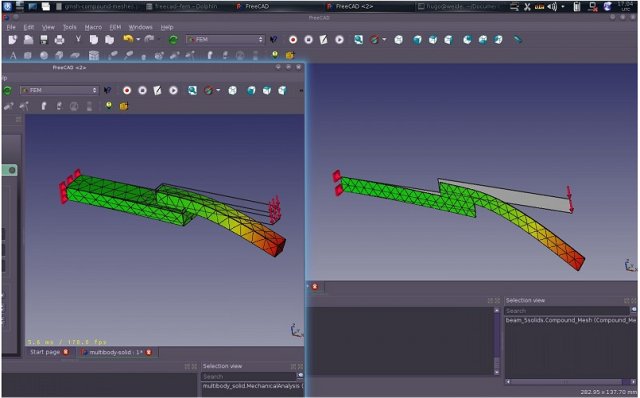Click the Fit all view icon
Screen dimensions: 640x398
[x=358, y=40]
